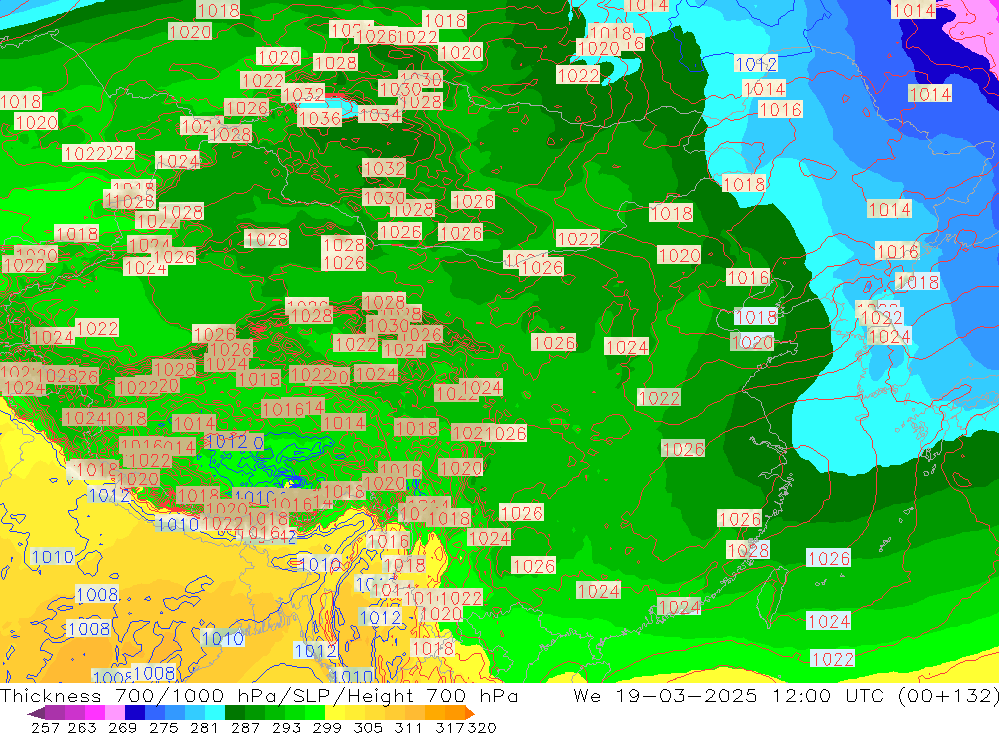Click the 299 legend value
The width and height of the screenshot is (1000, 733).
(327, 727)
